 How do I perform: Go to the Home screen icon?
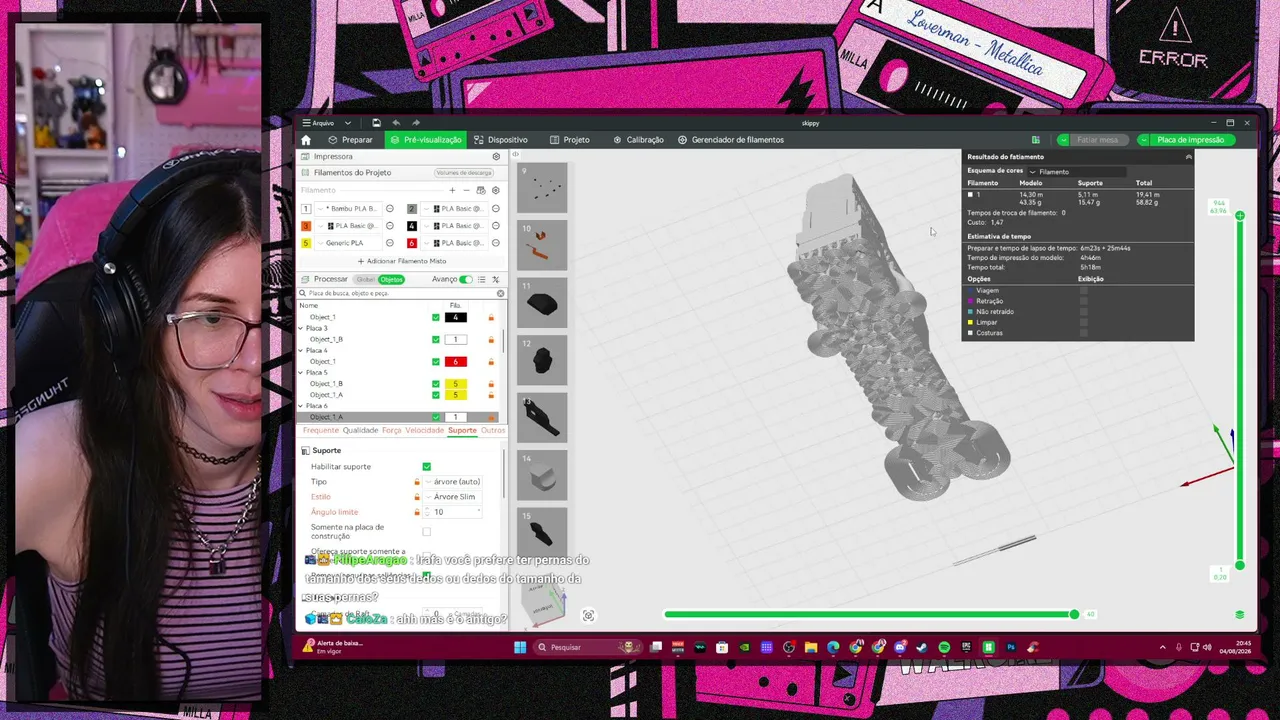pyautogui.click(x=306, y=140)
